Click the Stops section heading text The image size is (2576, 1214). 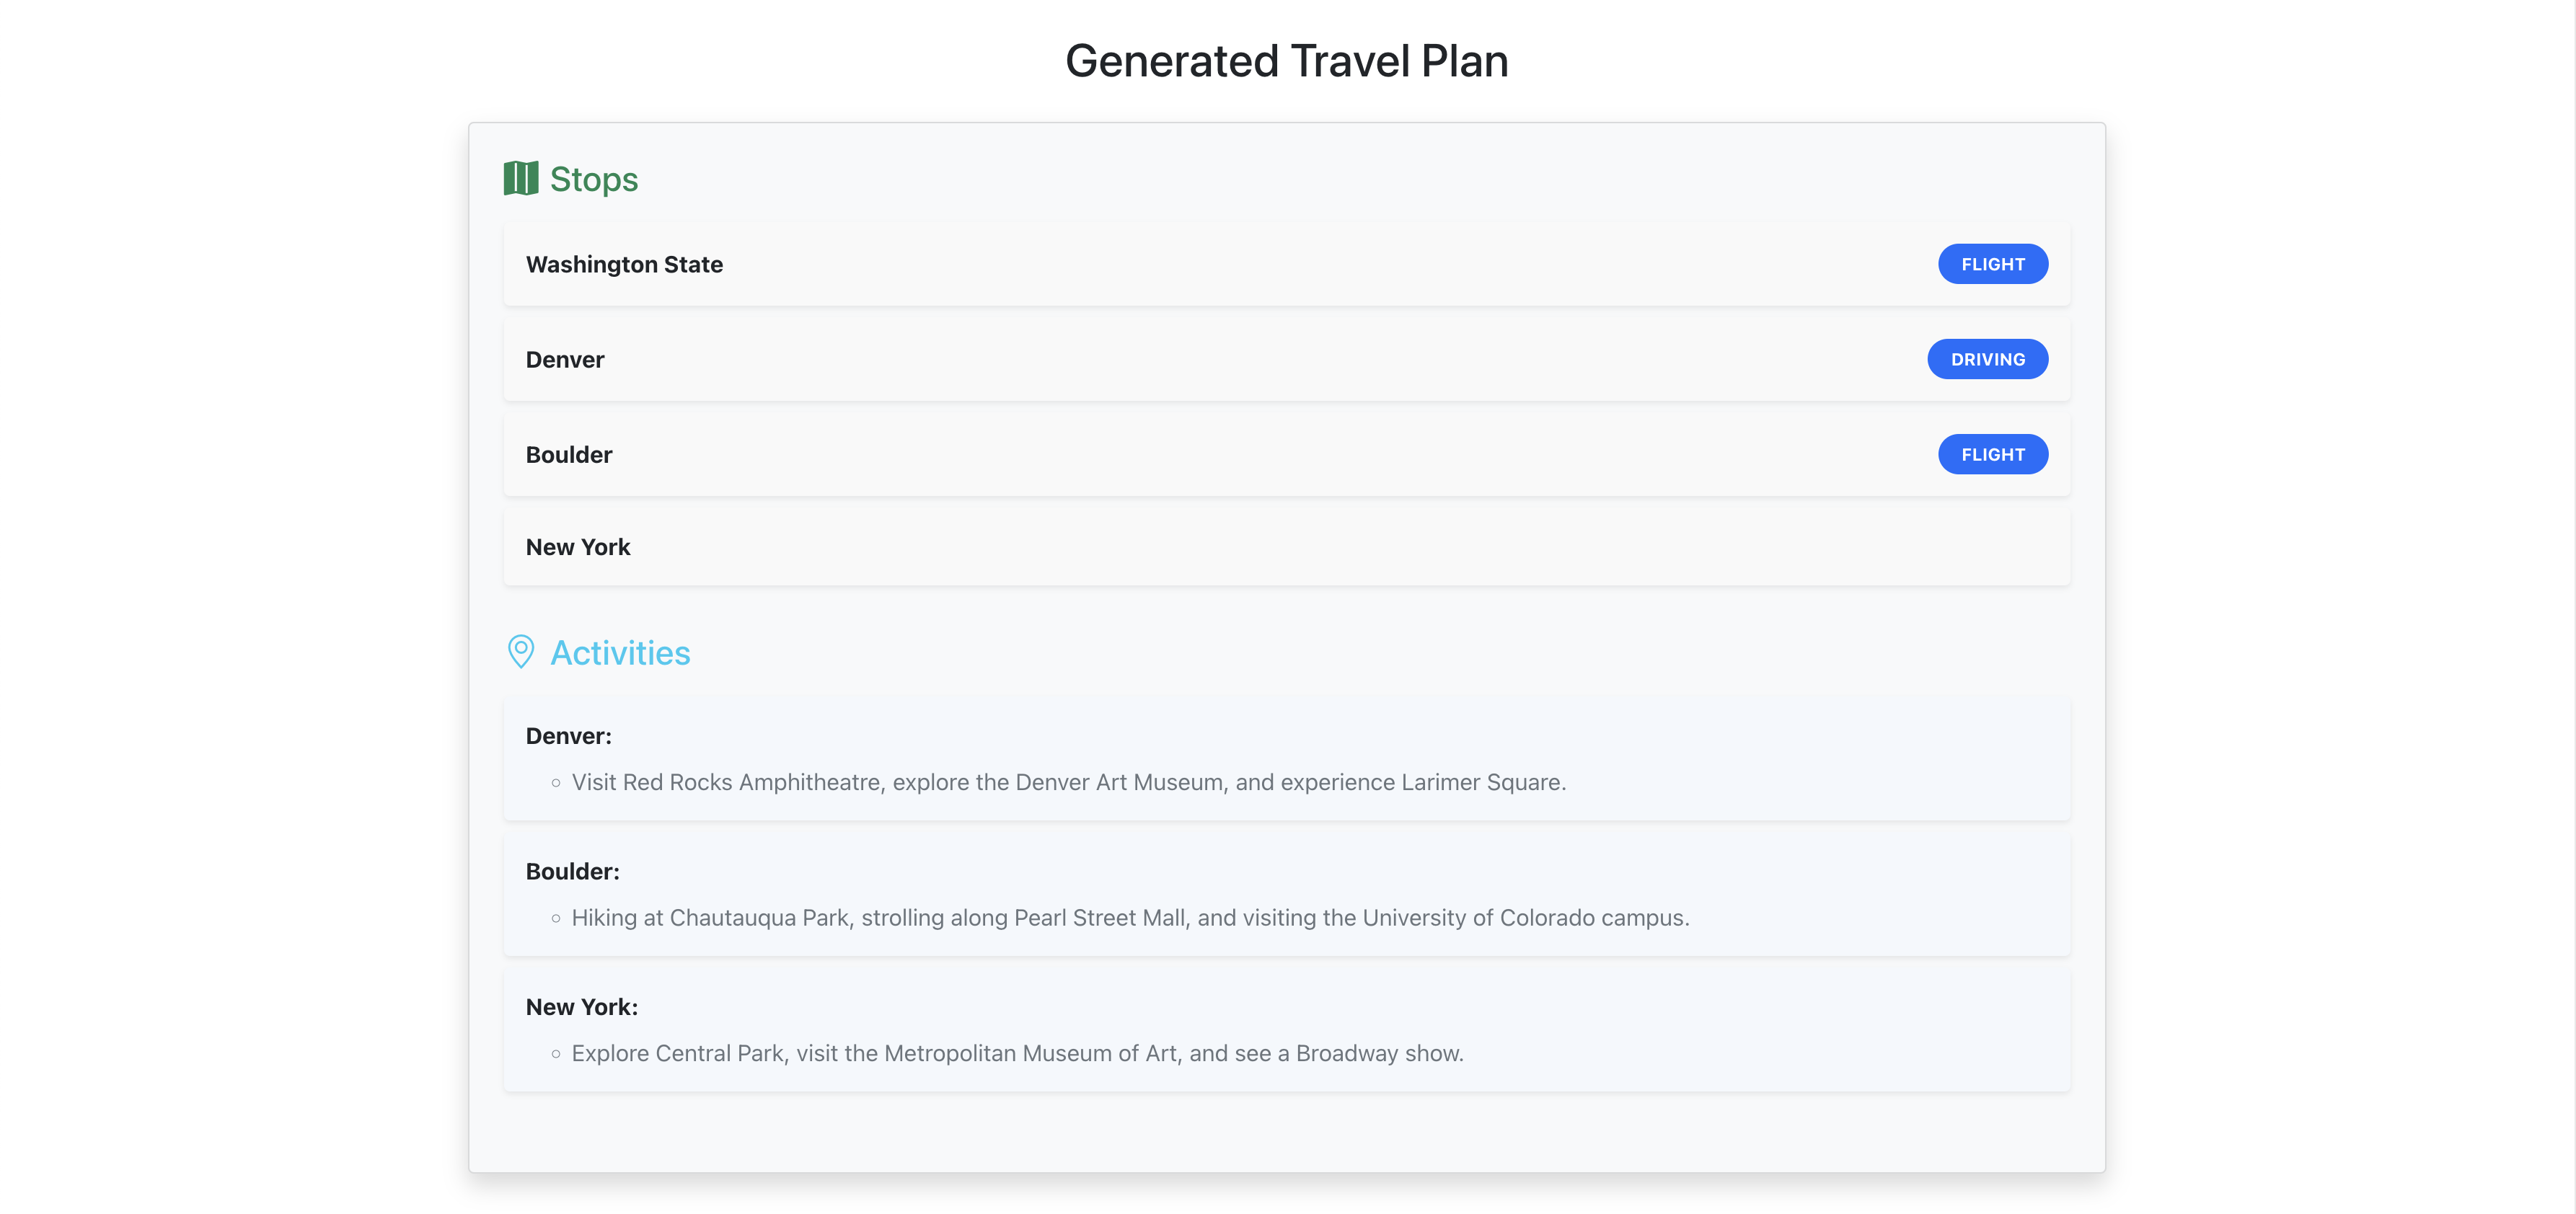point(594,179)
